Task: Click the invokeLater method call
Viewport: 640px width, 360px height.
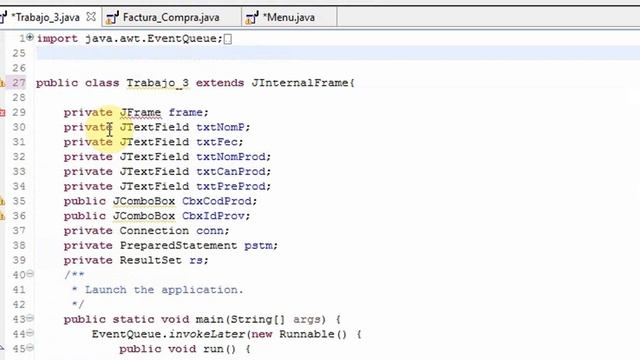Action: coord(207,334)
